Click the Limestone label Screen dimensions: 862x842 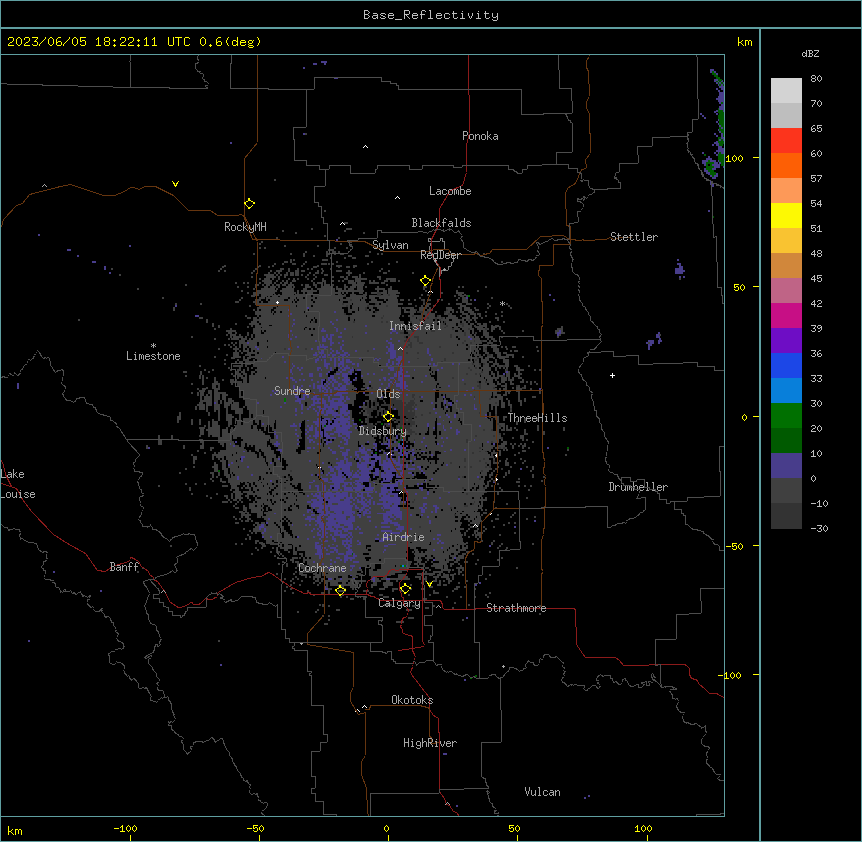click(x=153, y=356)
